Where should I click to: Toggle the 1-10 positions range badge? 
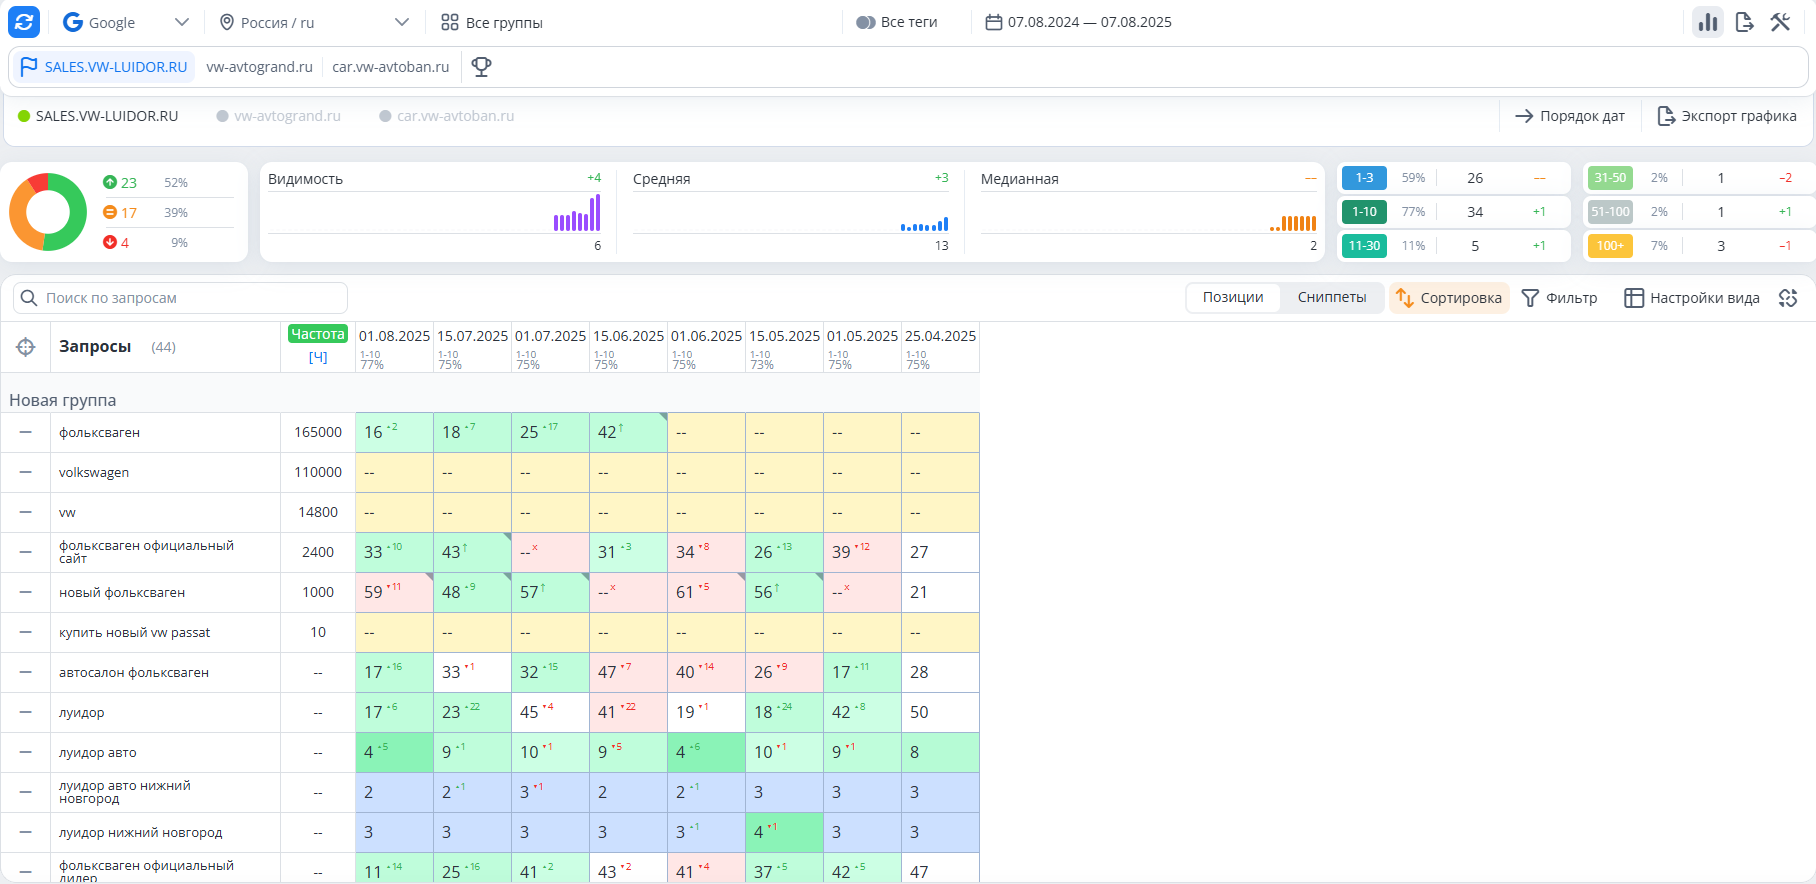coord(1364,212)
